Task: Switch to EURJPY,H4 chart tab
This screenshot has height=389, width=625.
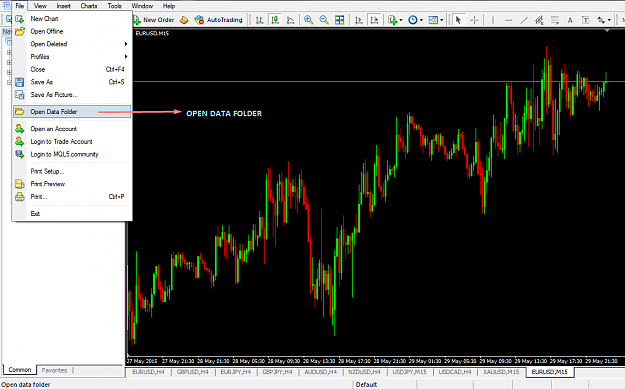Action: 236,372
